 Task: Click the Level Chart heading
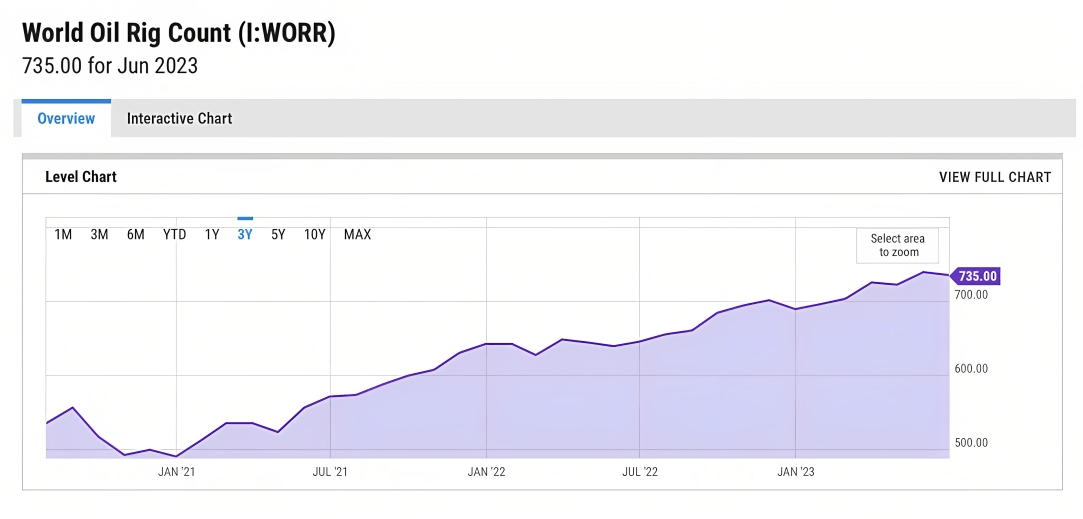click(81, 177)
